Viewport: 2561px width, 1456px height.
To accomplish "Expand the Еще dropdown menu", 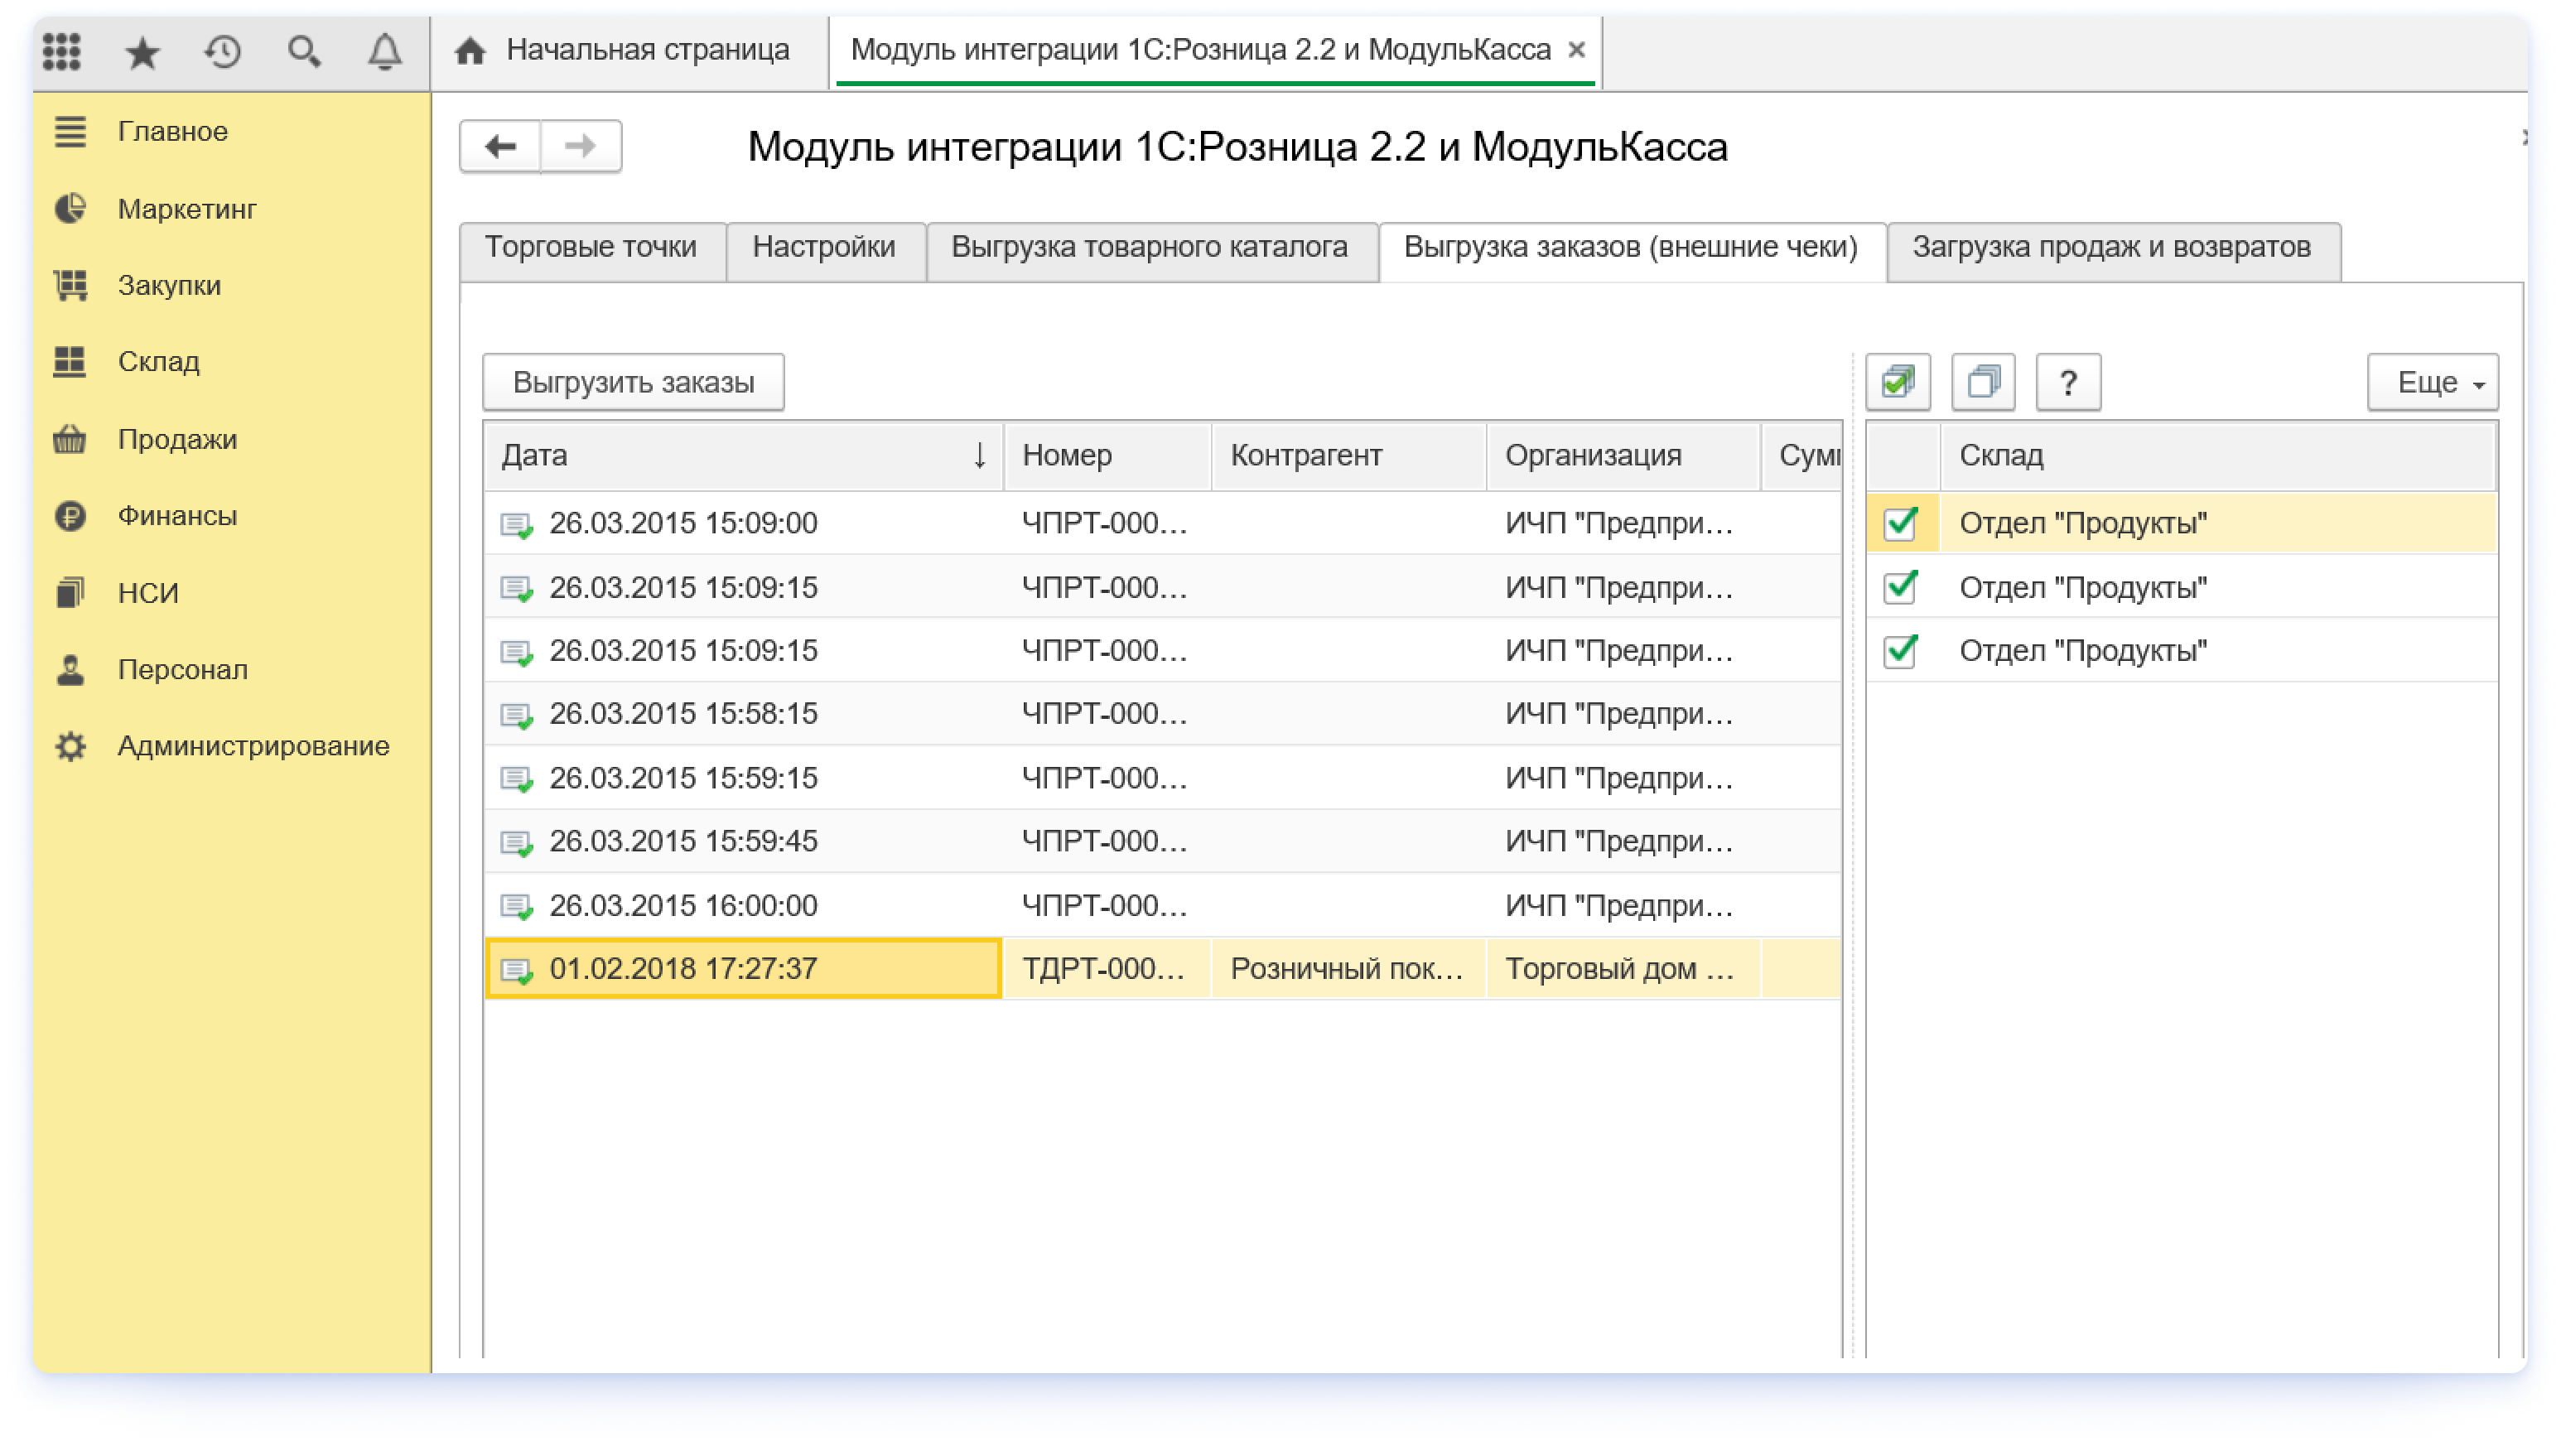I will point(2433,382).
